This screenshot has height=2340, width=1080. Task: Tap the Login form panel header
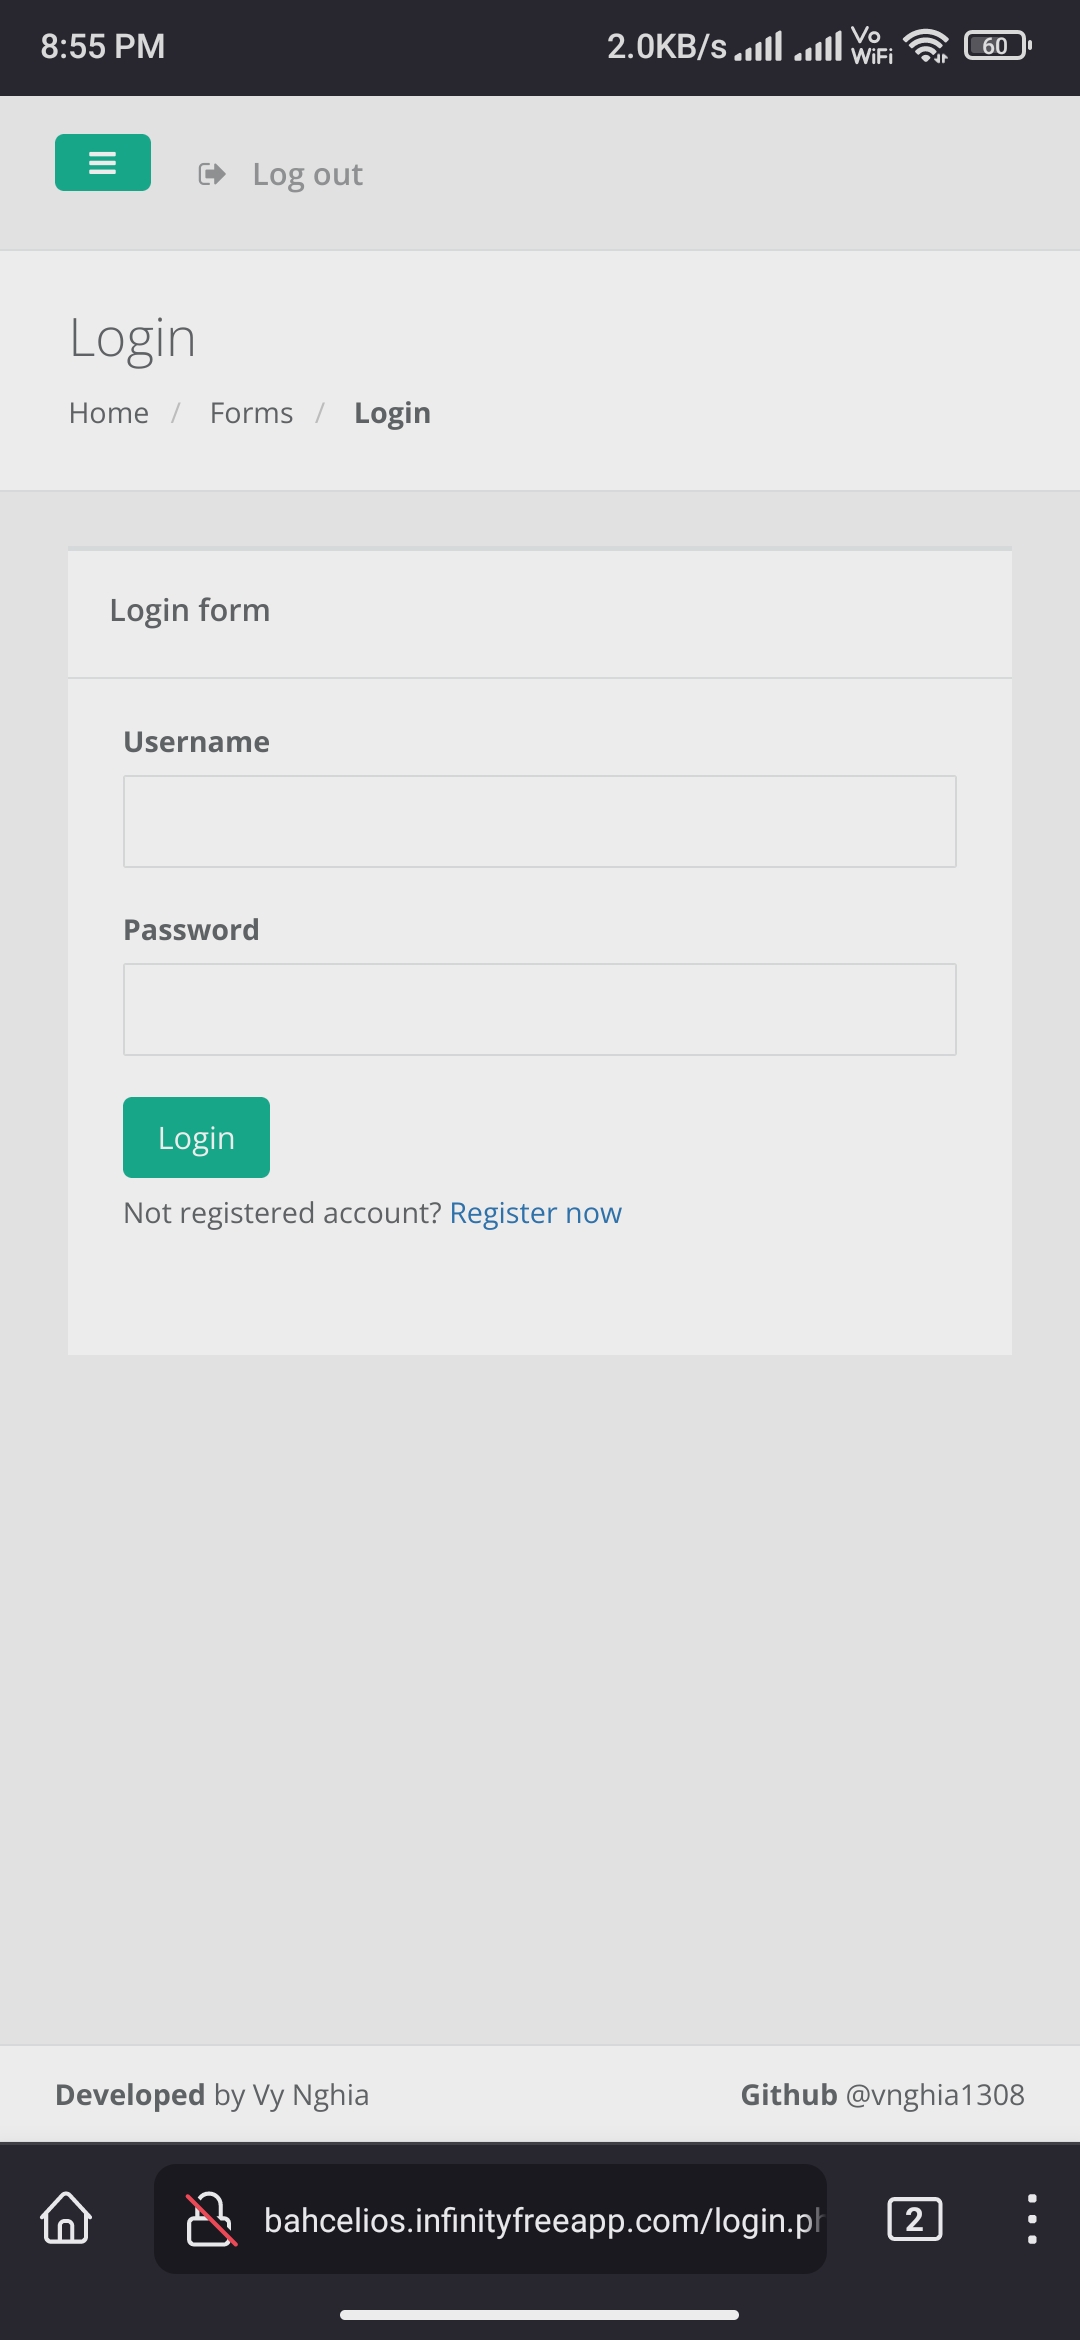point(540,613)
